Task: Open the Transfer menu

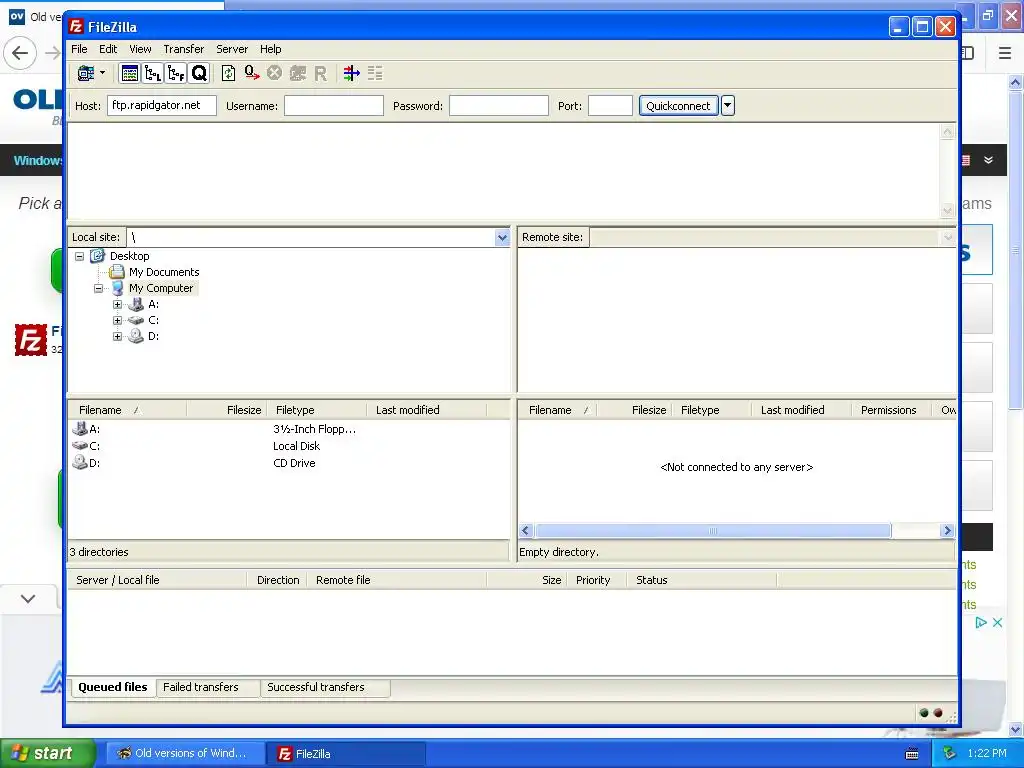Action: [184, 49]
